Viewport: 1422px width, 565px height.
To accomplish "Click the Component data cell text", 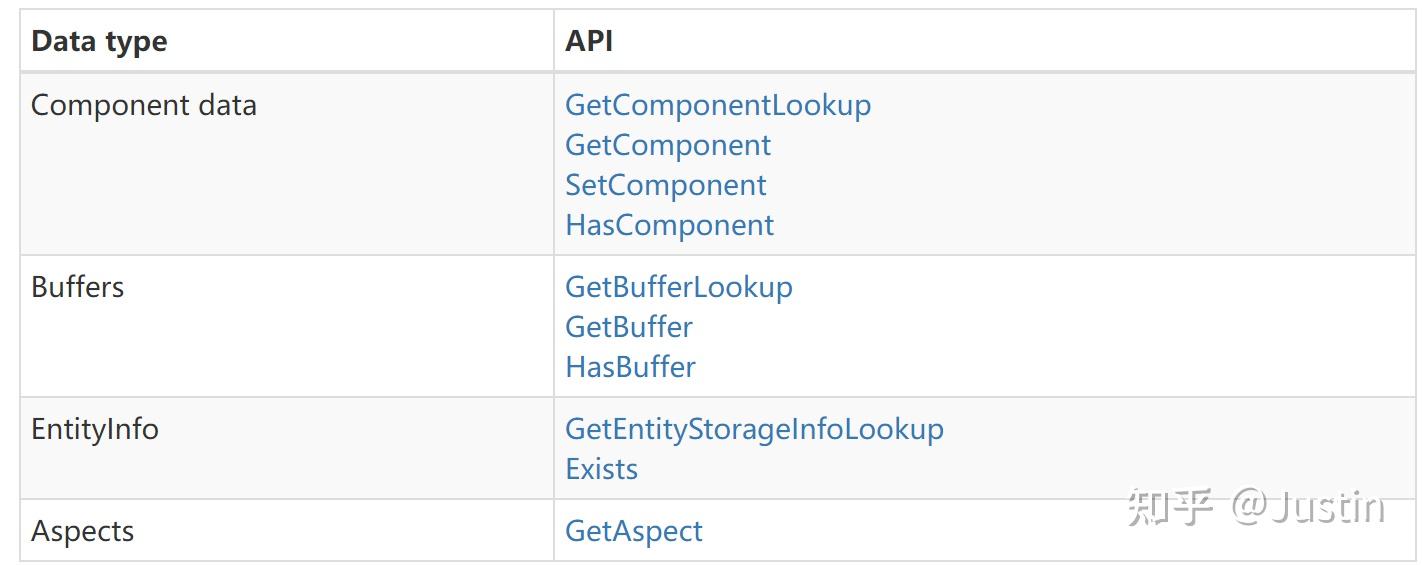I will [143, 105].
